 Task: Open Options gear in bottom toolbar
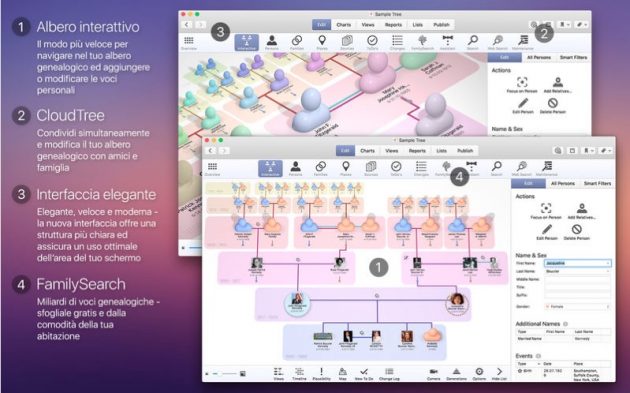pyautogui.click(x=479, y=373)
